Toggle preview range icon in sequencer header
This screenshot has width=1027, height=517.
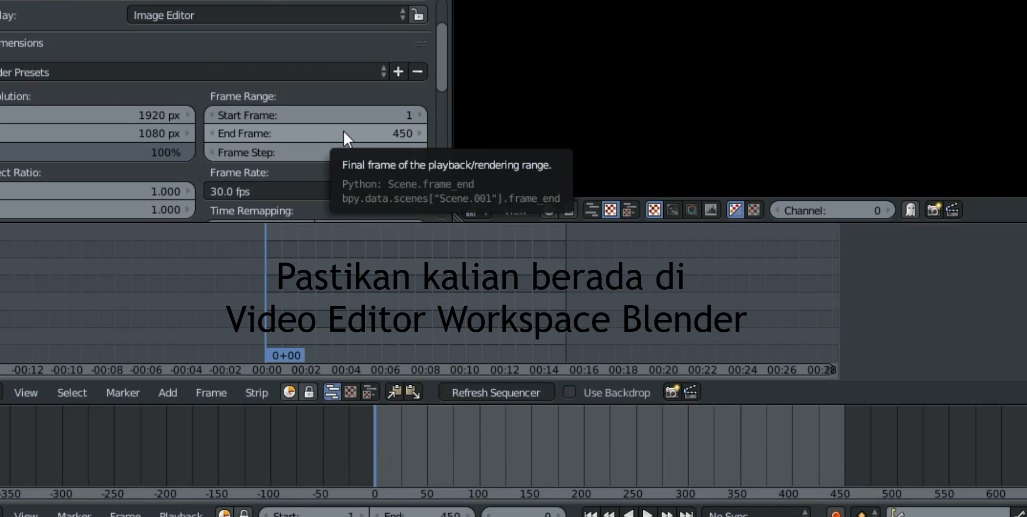click(289, 393)
